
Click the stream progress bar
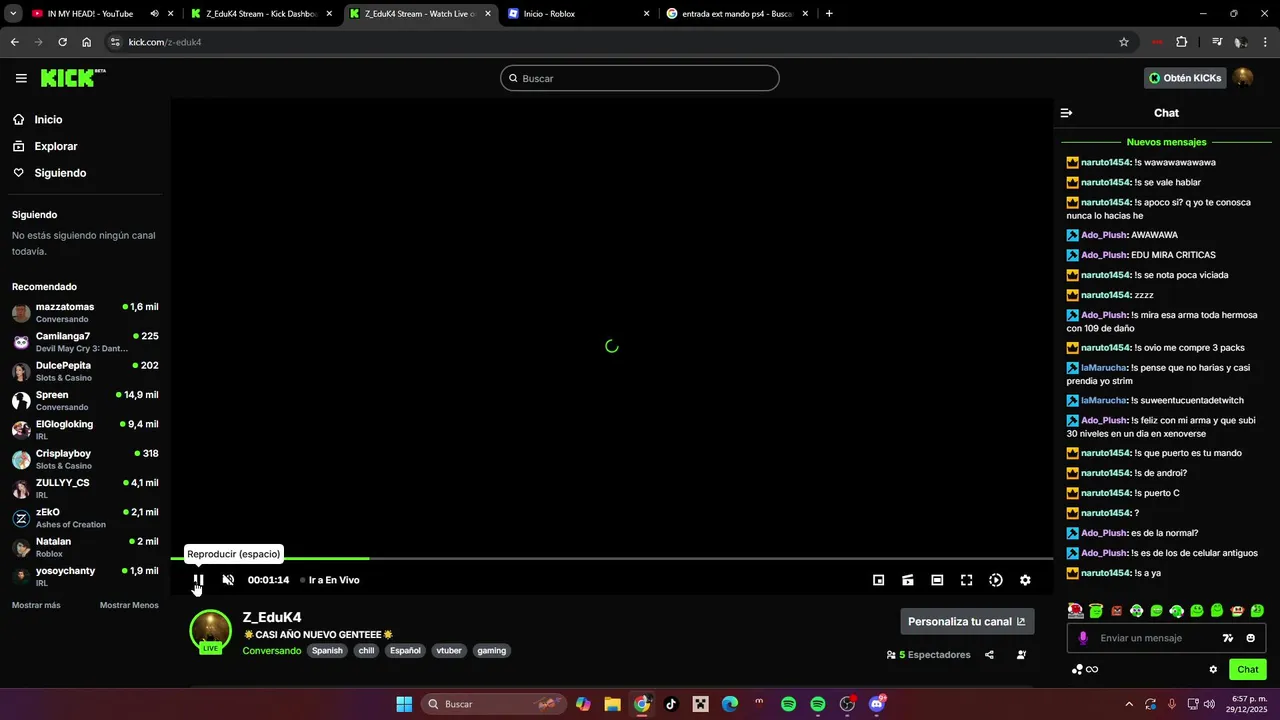612,558
